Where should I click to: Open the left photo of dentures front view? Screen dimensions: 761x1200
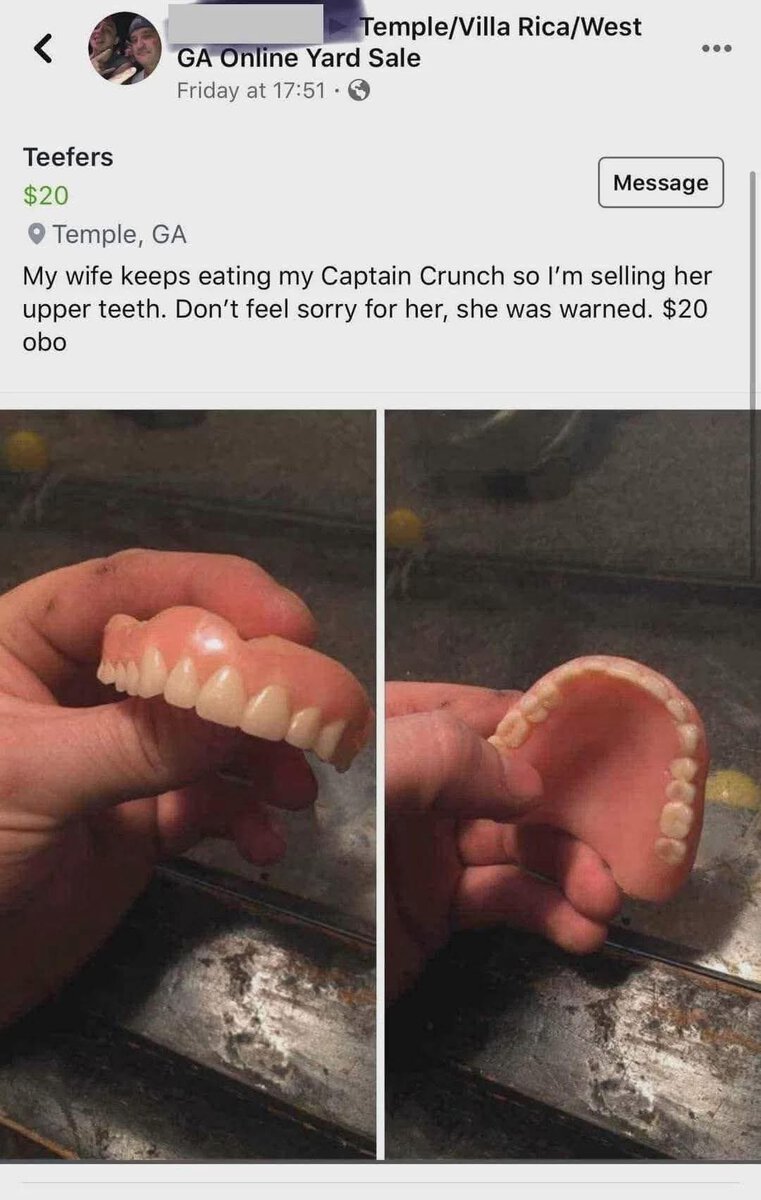(x=188, y=784)
